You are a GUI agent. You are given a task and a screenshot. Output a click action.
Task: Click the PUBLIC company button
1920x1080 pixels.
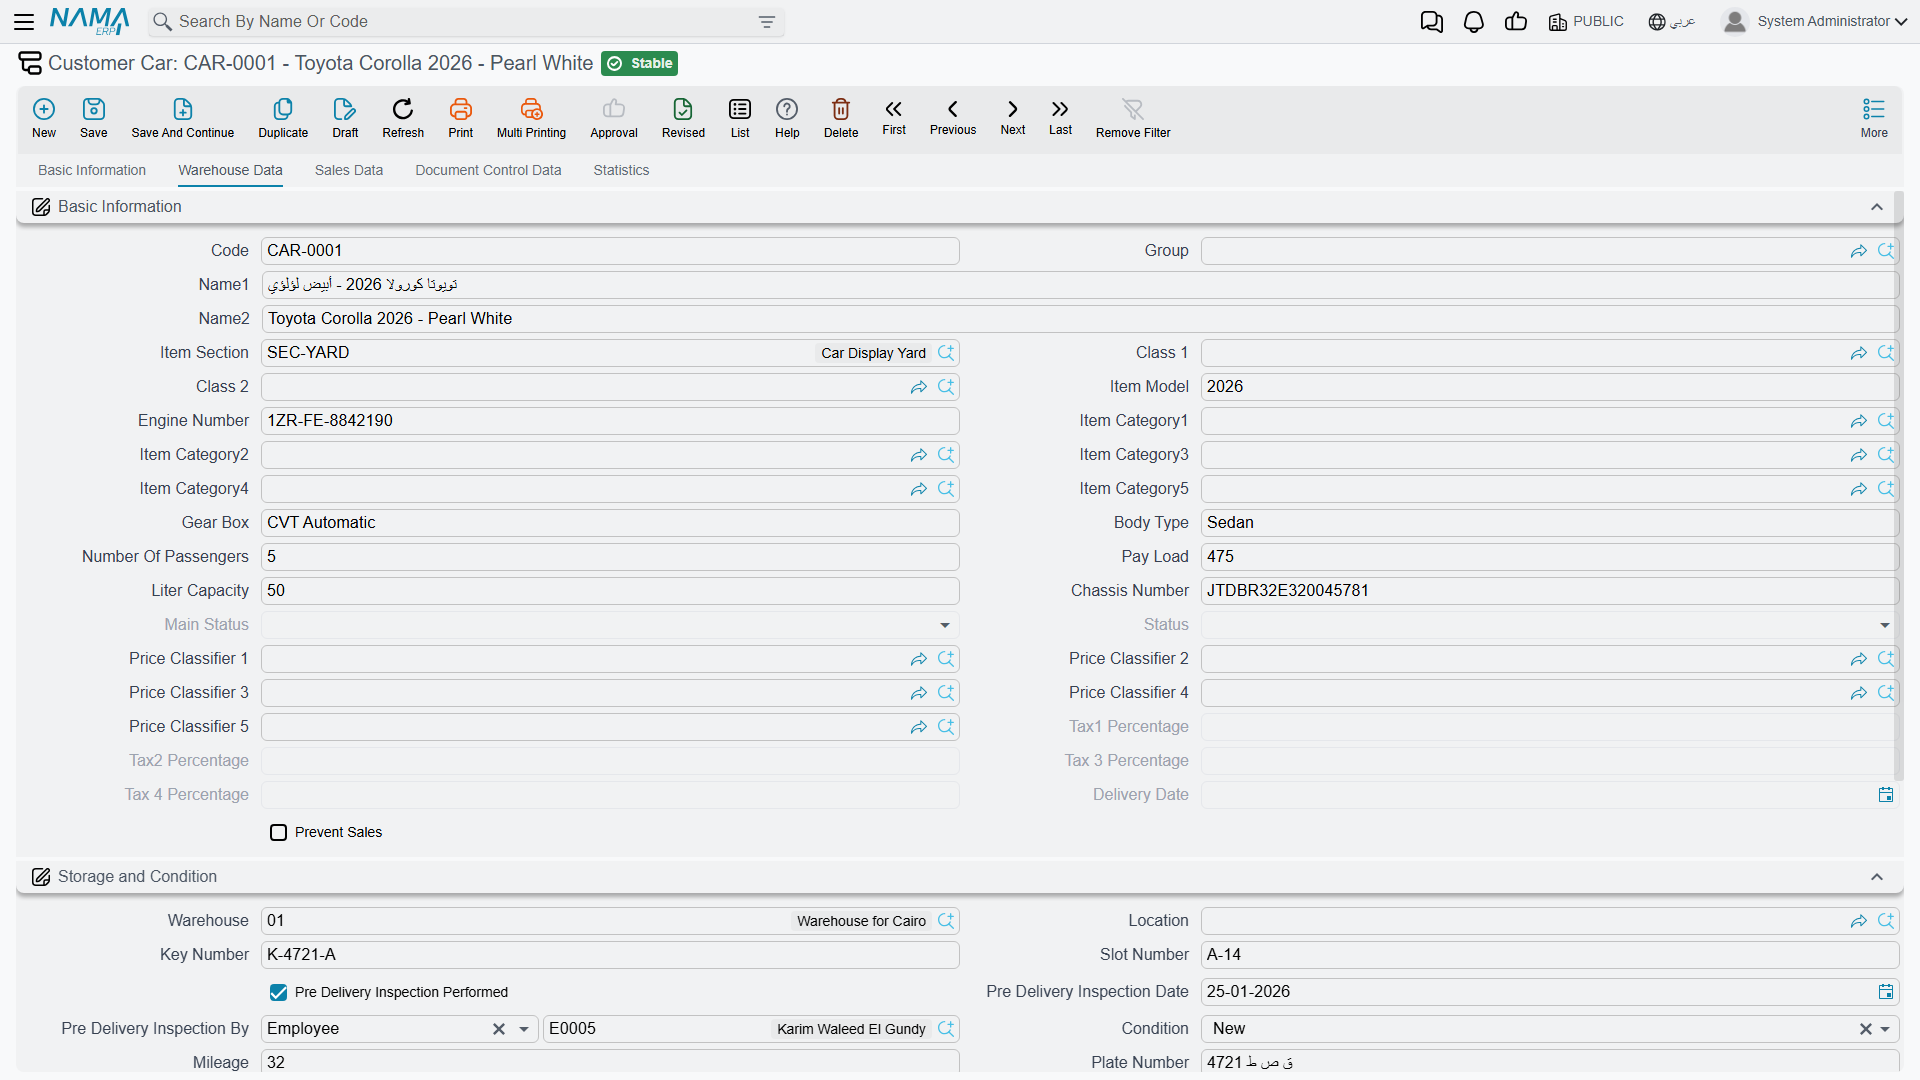(1586, 21)
